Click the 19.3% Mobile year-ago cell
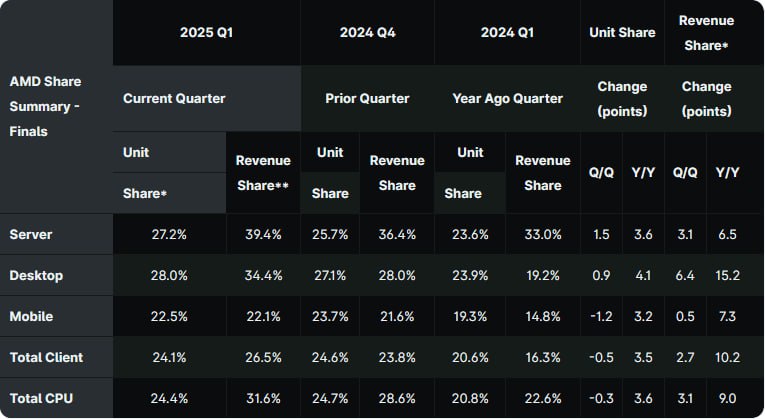Image resolution: width=765 pixels, height=419 pixels. tap(470, 316)
